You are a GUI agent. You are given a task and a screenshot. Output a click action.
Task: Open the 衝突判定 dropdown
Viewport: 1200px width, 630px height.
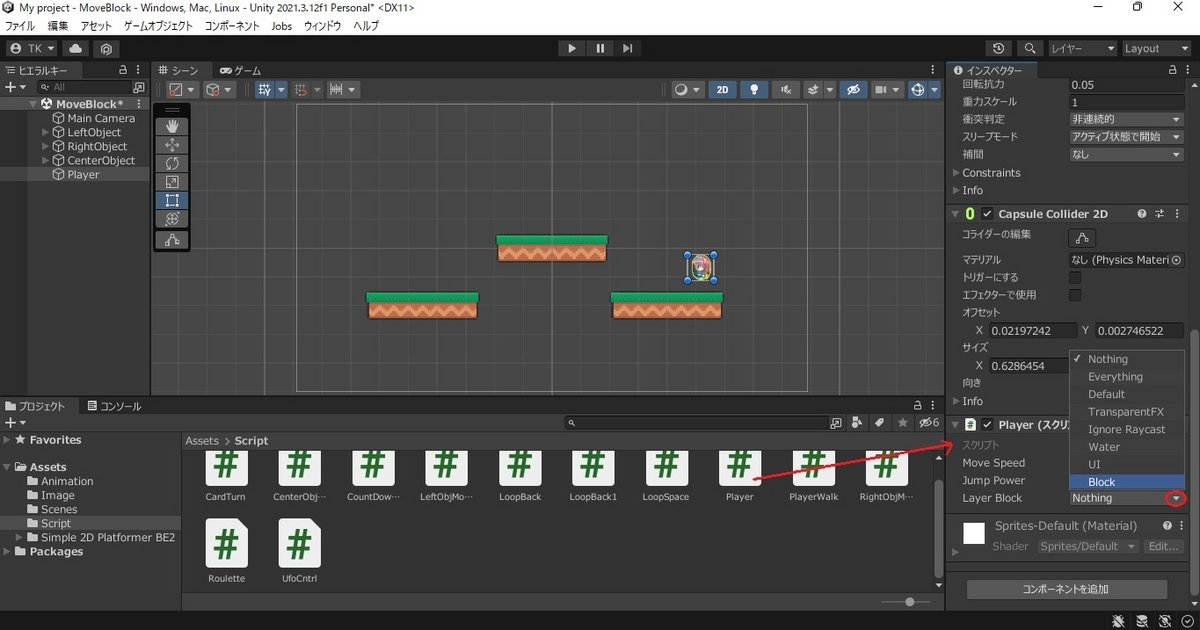tap(1127, 119)
